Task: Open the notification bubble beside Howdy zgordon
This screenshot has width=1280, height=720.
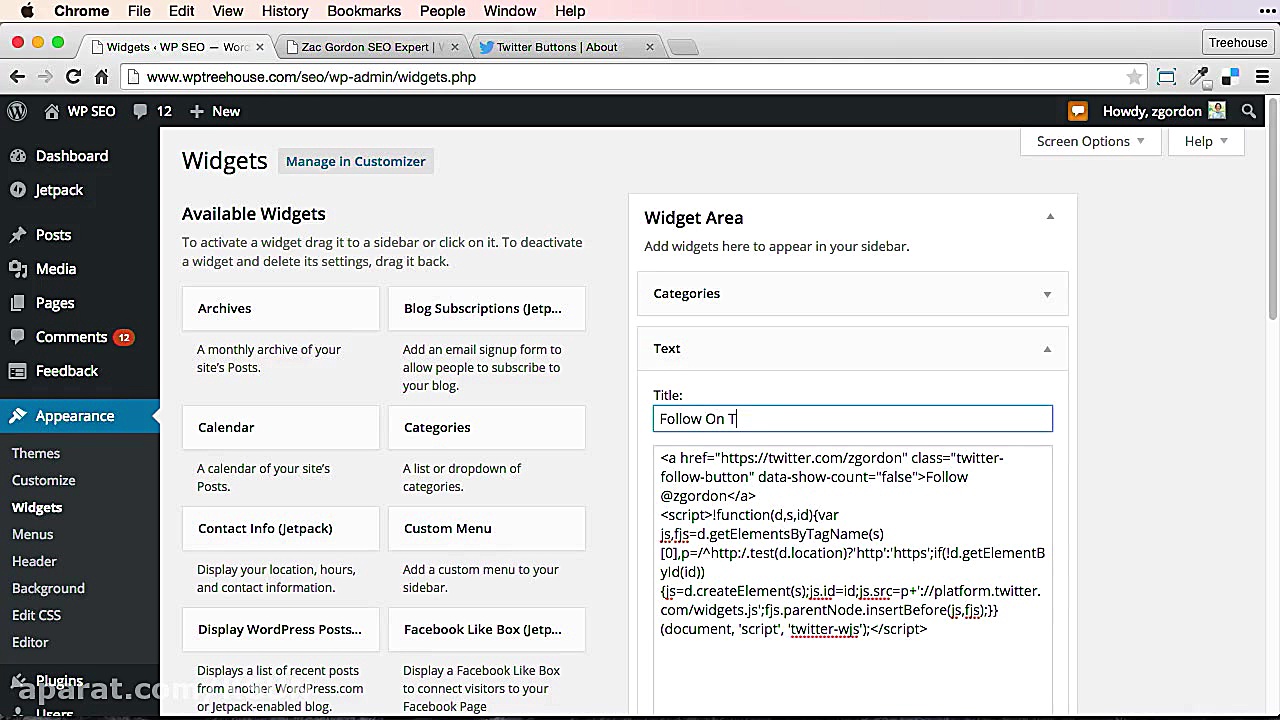Action: click(1077, 111)
